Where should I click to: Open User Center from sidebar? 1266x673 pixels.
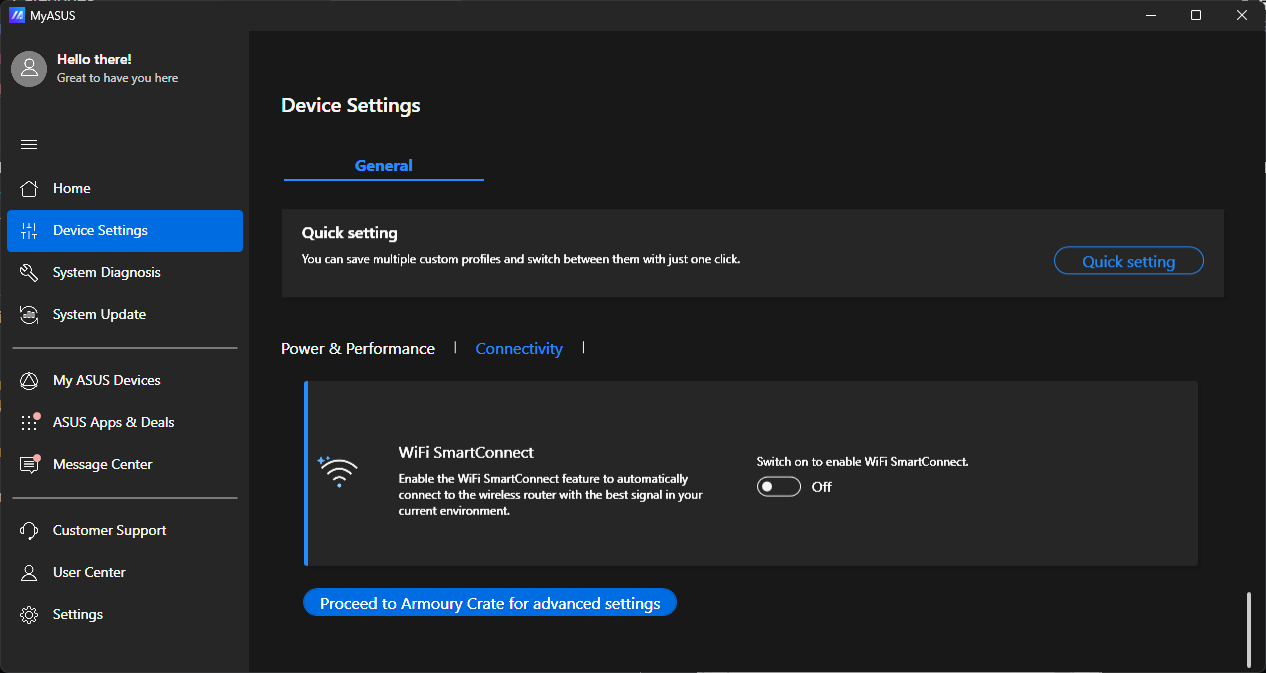pos(125,572)
